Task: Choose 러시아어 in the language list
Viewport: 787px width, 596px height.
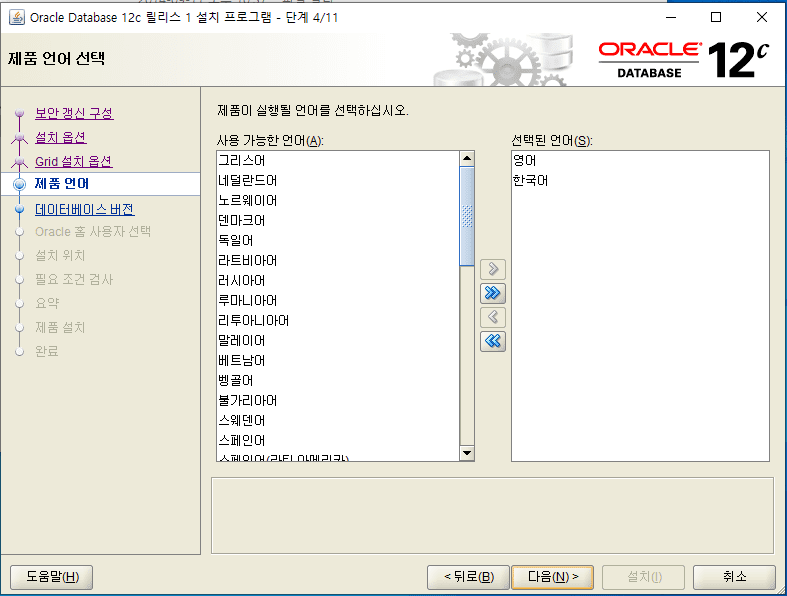Action: pos(338,280)
